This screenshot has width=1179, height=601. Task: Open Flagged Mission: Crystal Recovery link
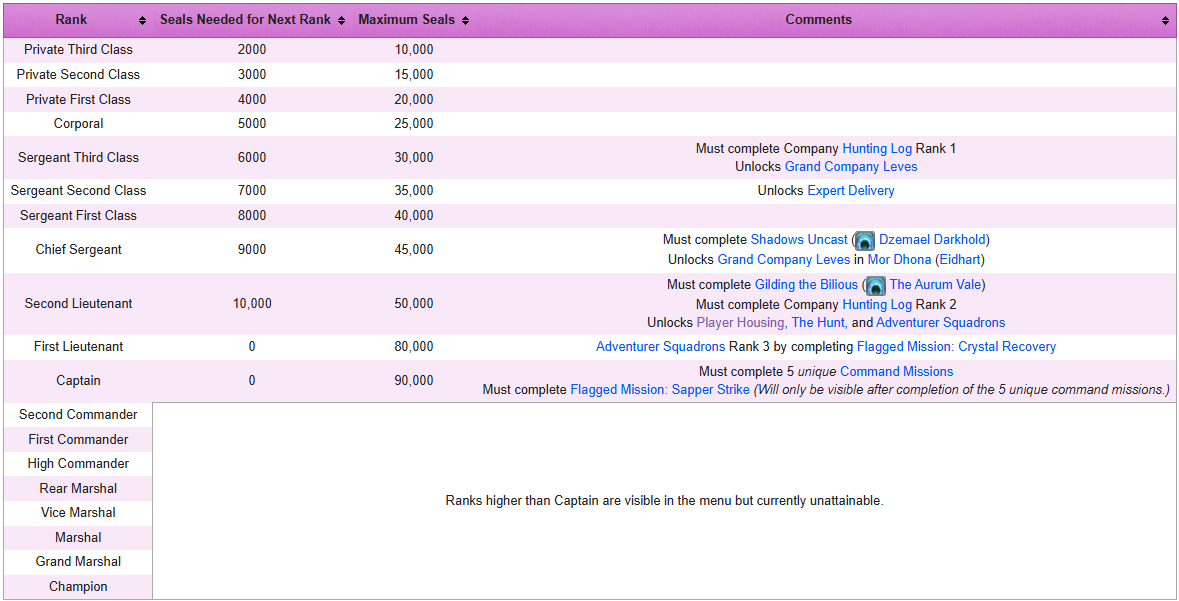[x=956, y=347]
